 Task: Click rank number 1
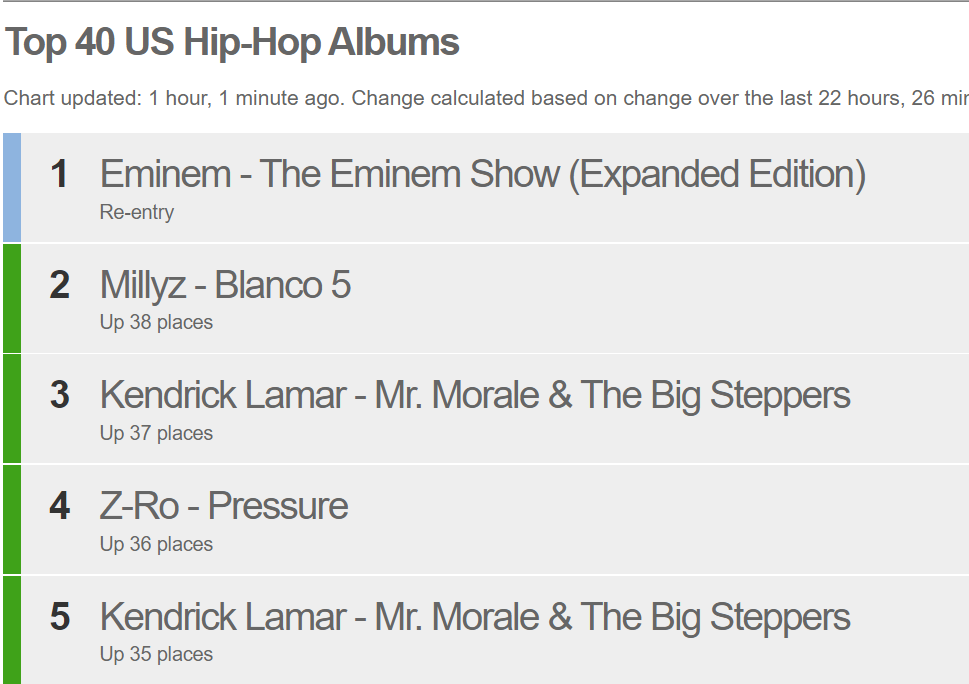click(59, 174)
